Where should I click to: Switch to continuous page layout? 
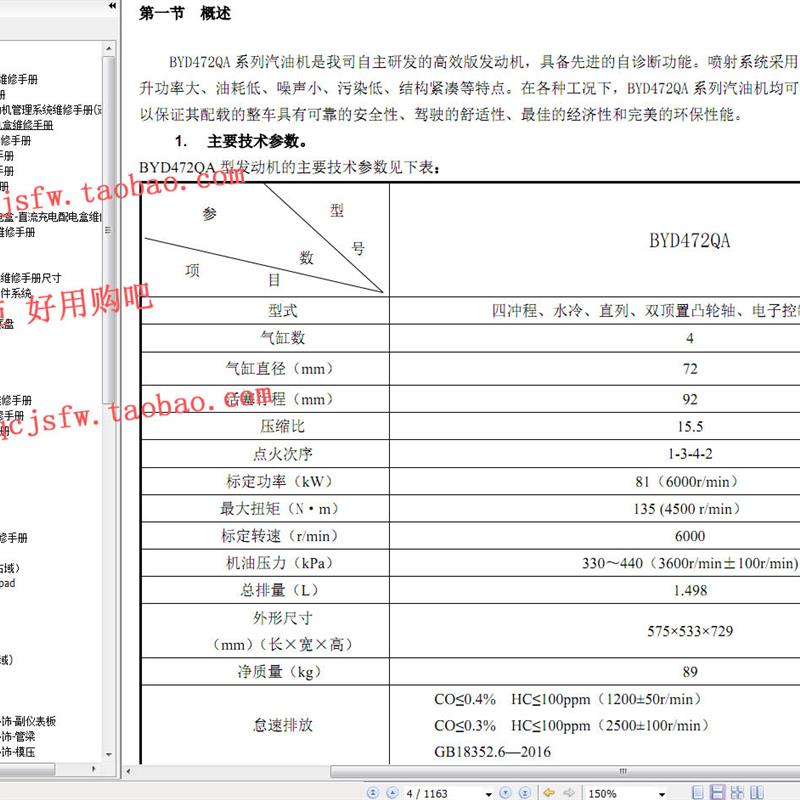717,792
